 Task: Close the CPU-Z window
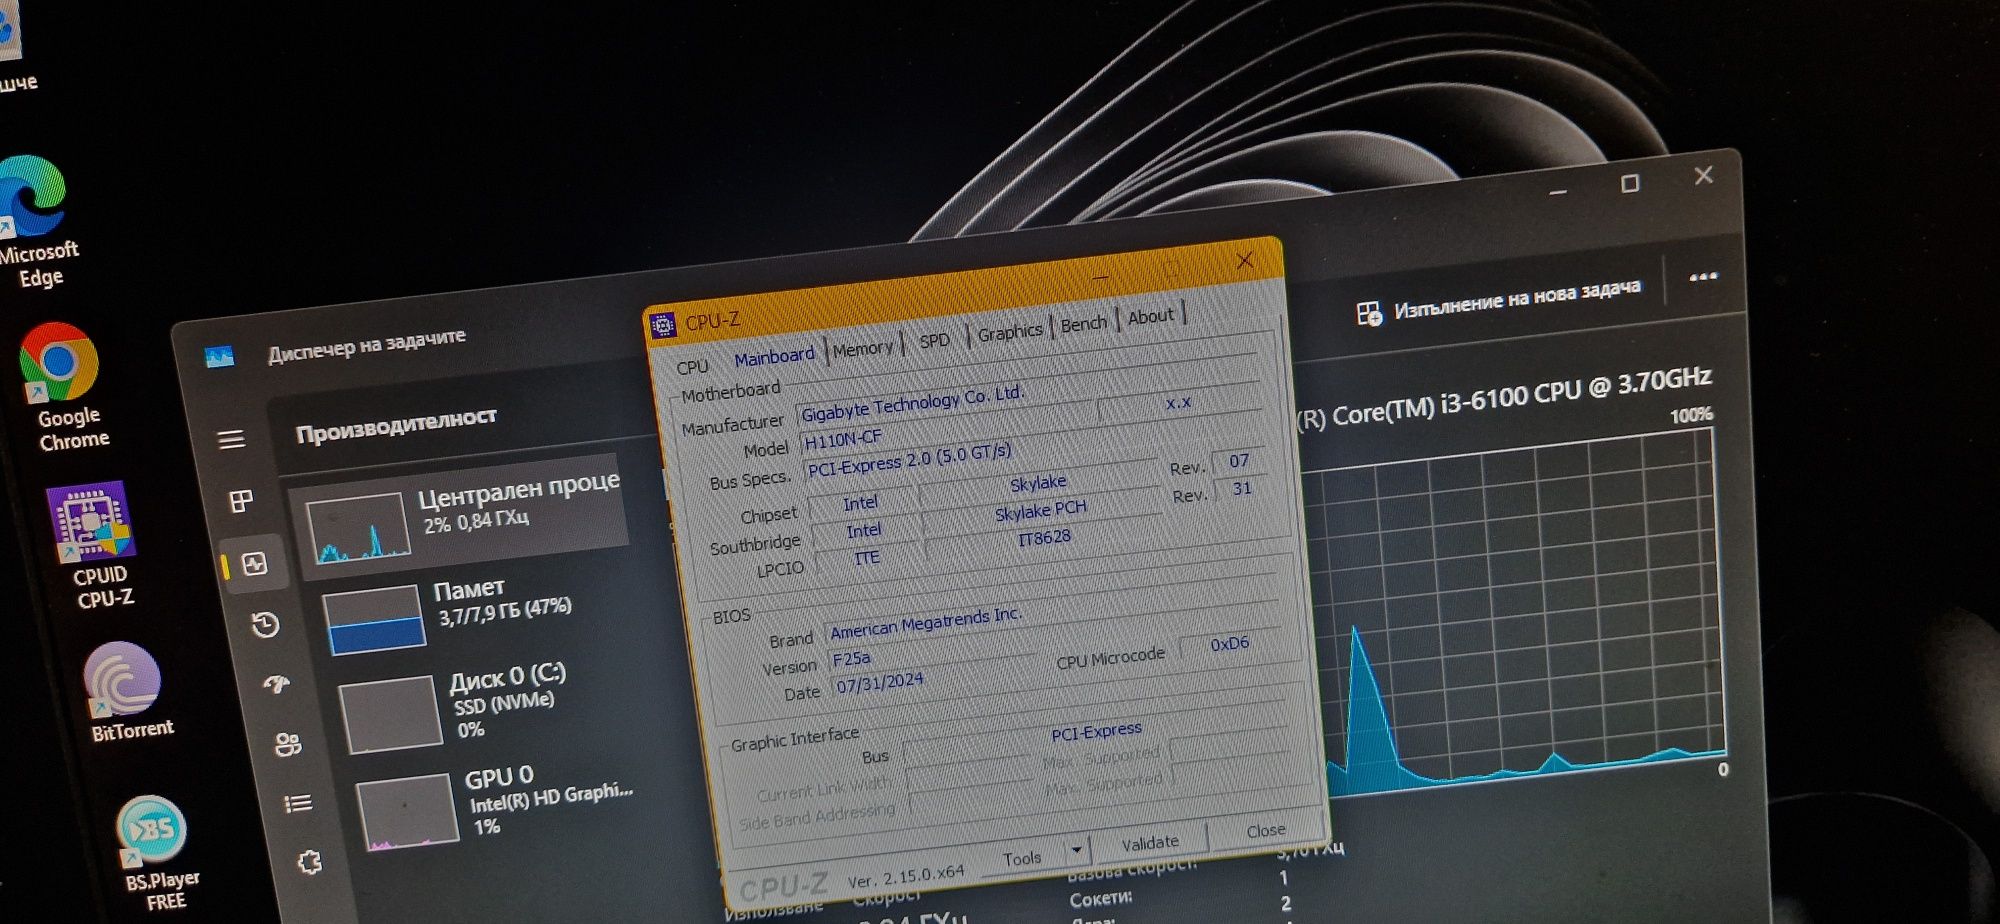pyautogui.click(x=1244, y=261)
